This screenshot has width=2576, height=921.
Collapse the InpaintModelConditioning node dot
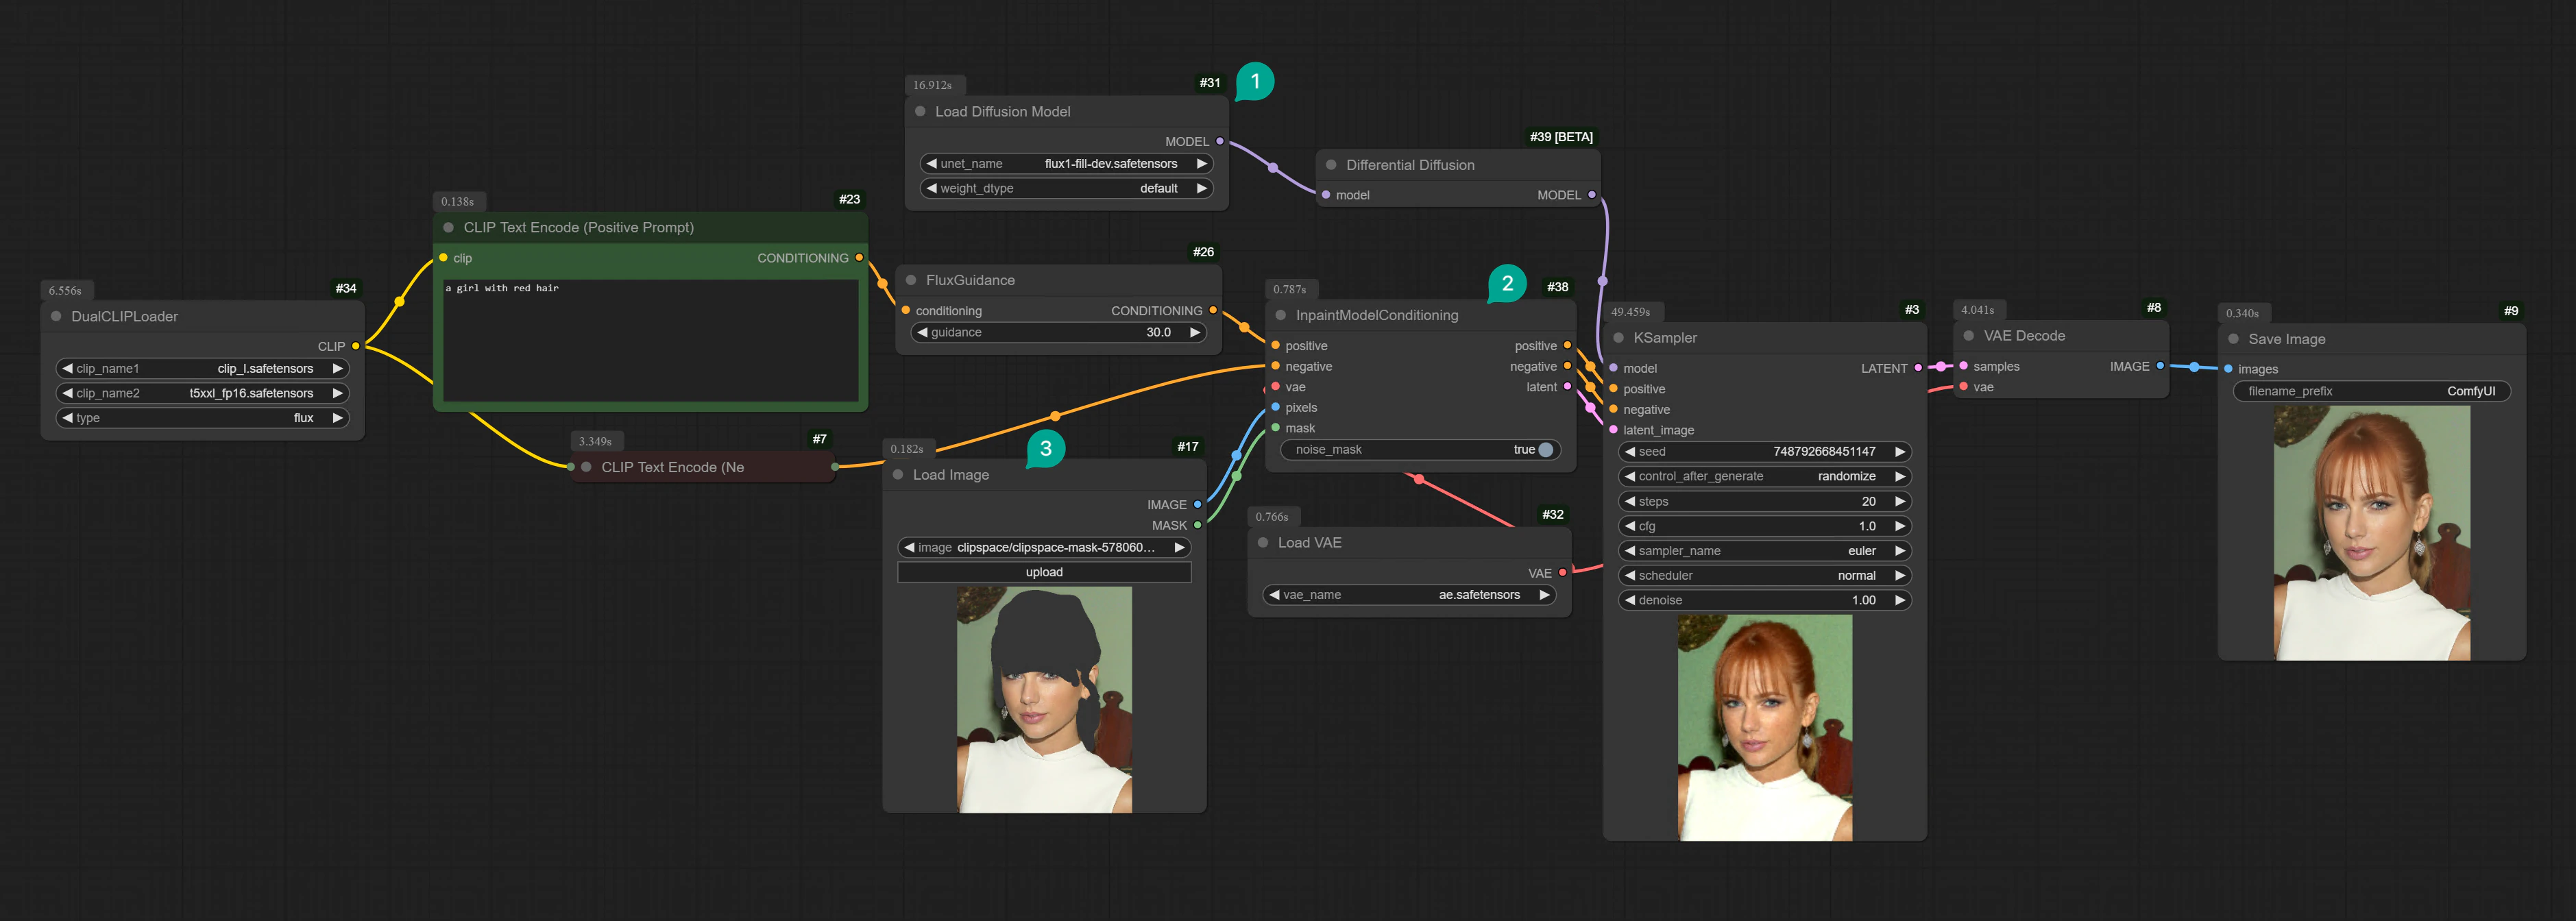1280,315
